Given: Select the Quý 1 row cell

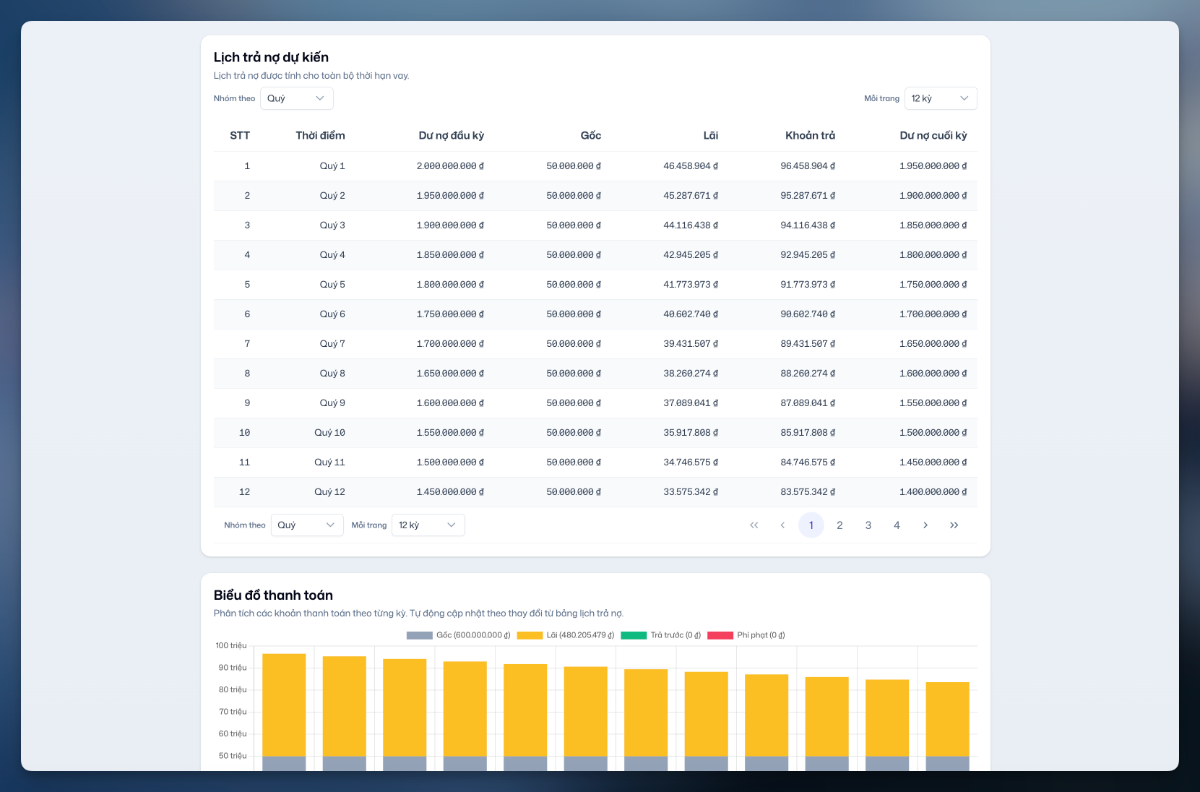Looking at the screenshot, I should click(332, 166).
